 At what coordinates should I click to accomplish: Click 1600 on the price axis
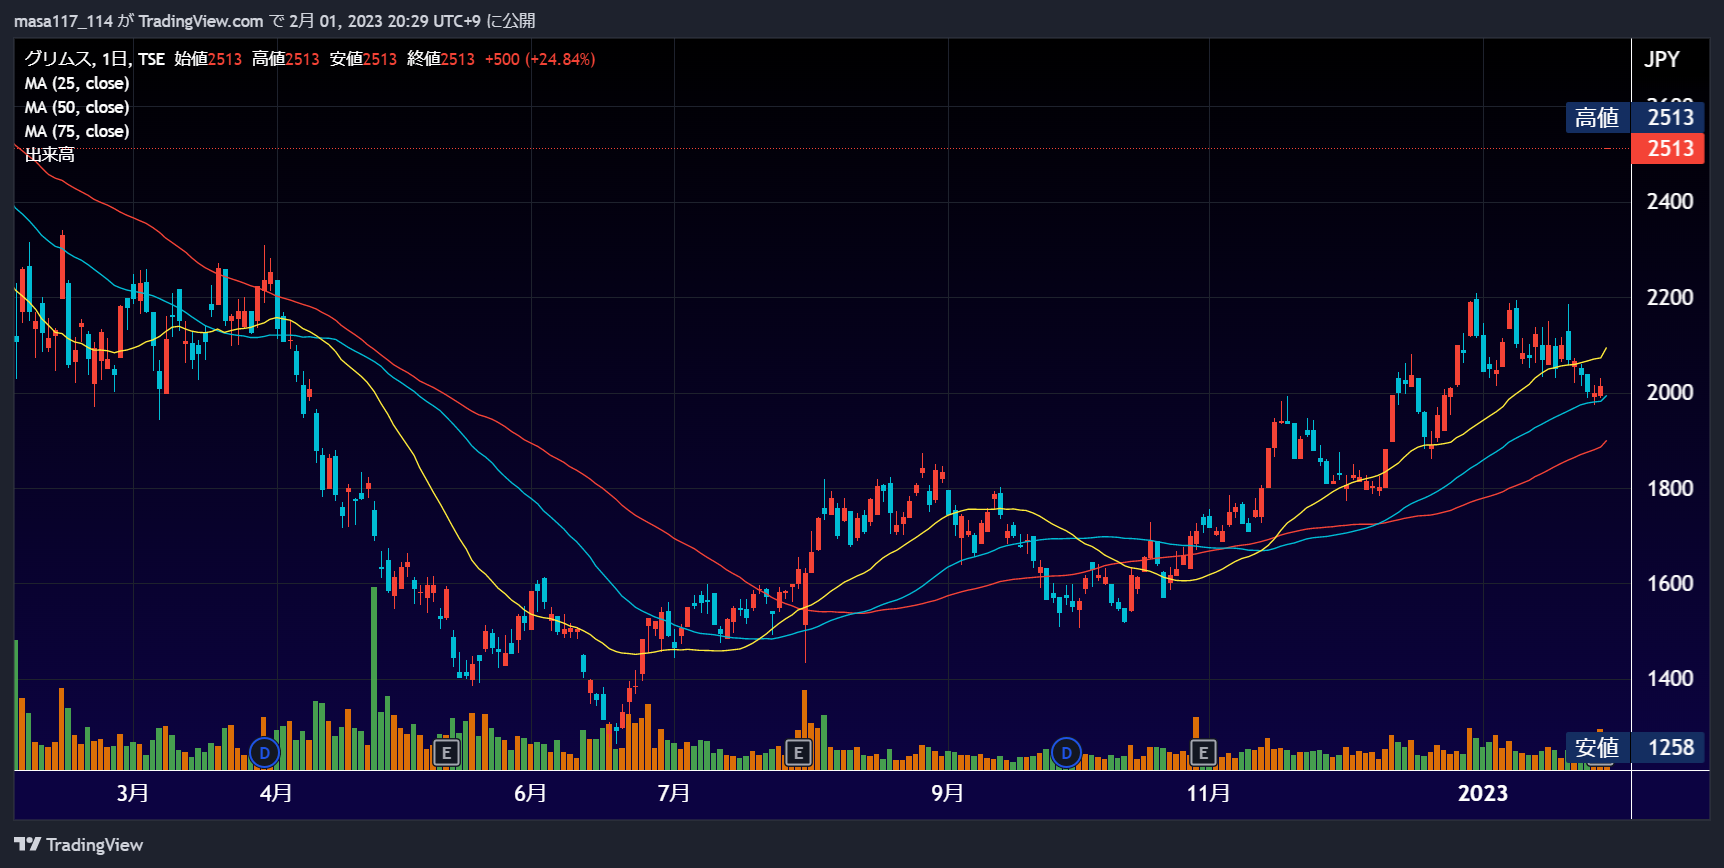tap(1670, 583)
